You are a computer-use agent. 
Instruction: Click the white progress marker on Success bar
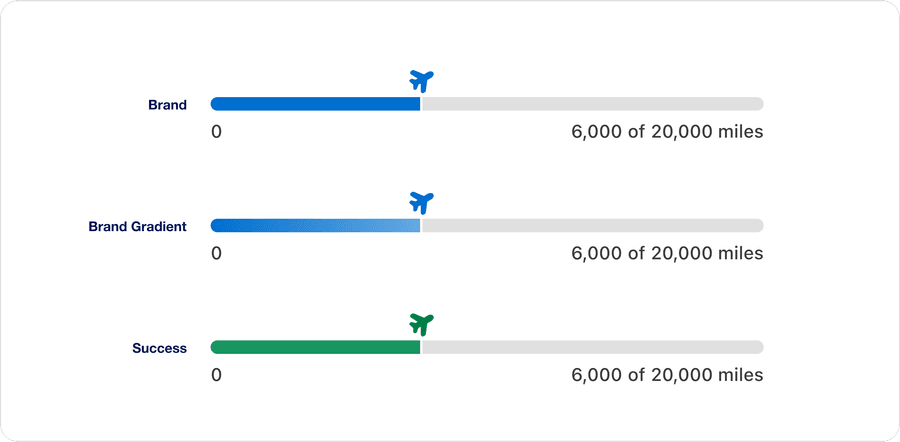tap(421, 347)
